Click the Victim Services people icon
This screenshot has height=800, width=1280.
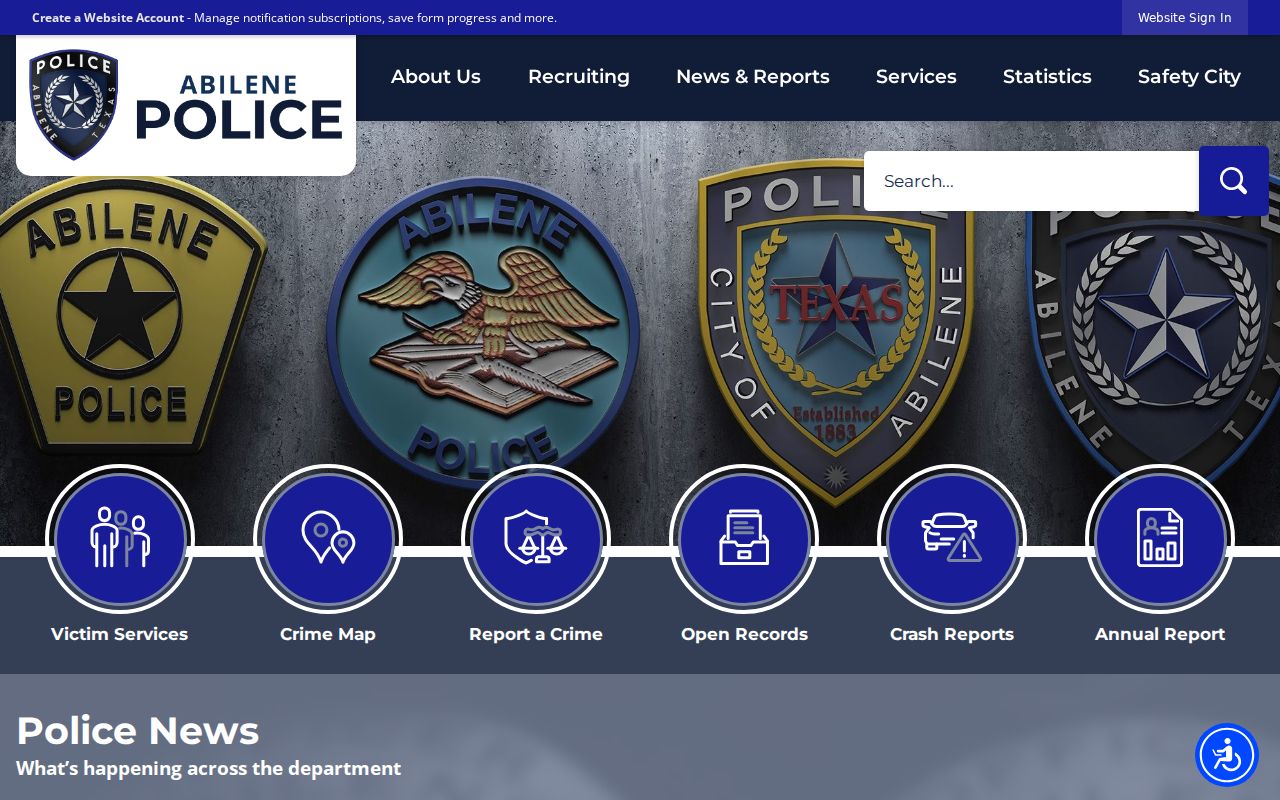tap(120, 539)
